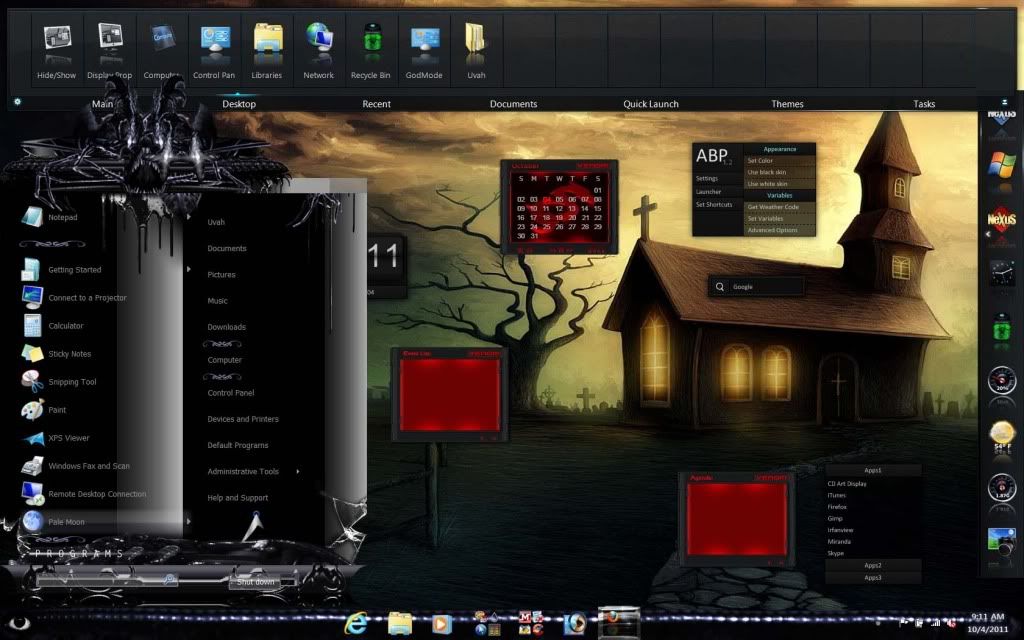
Task: Click the dock settings gear icon
Action: pyautogui.click(x=17, y=102)
